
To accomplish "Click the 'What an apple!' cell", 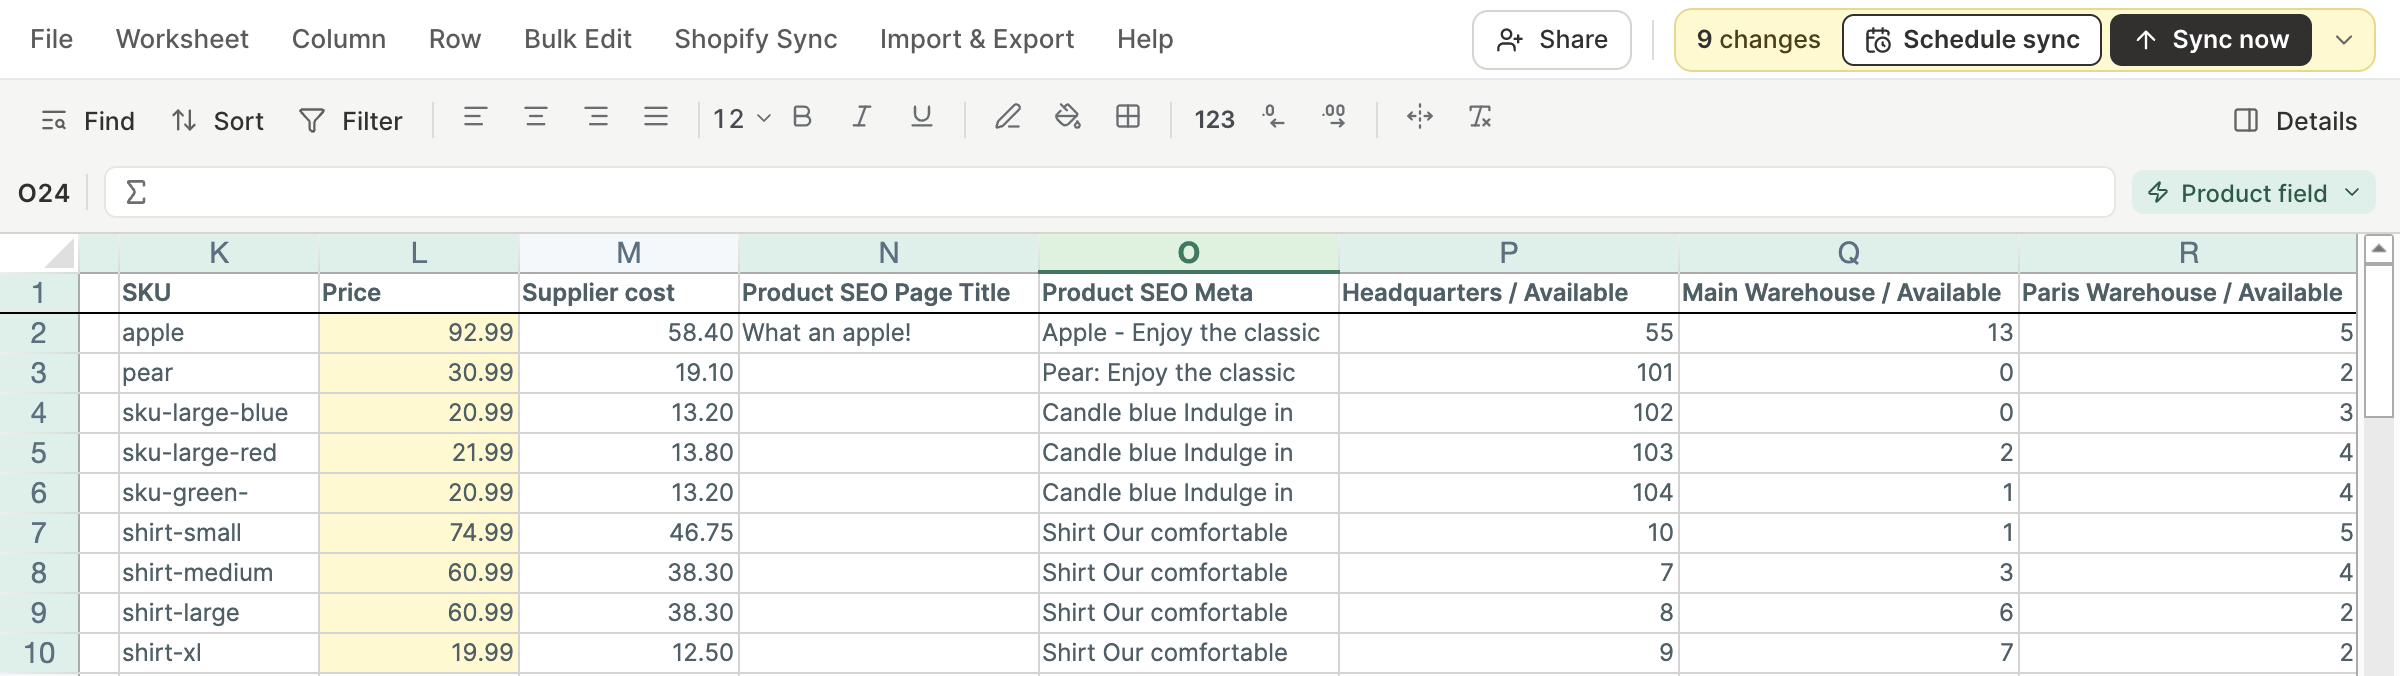I will point(889,333).
